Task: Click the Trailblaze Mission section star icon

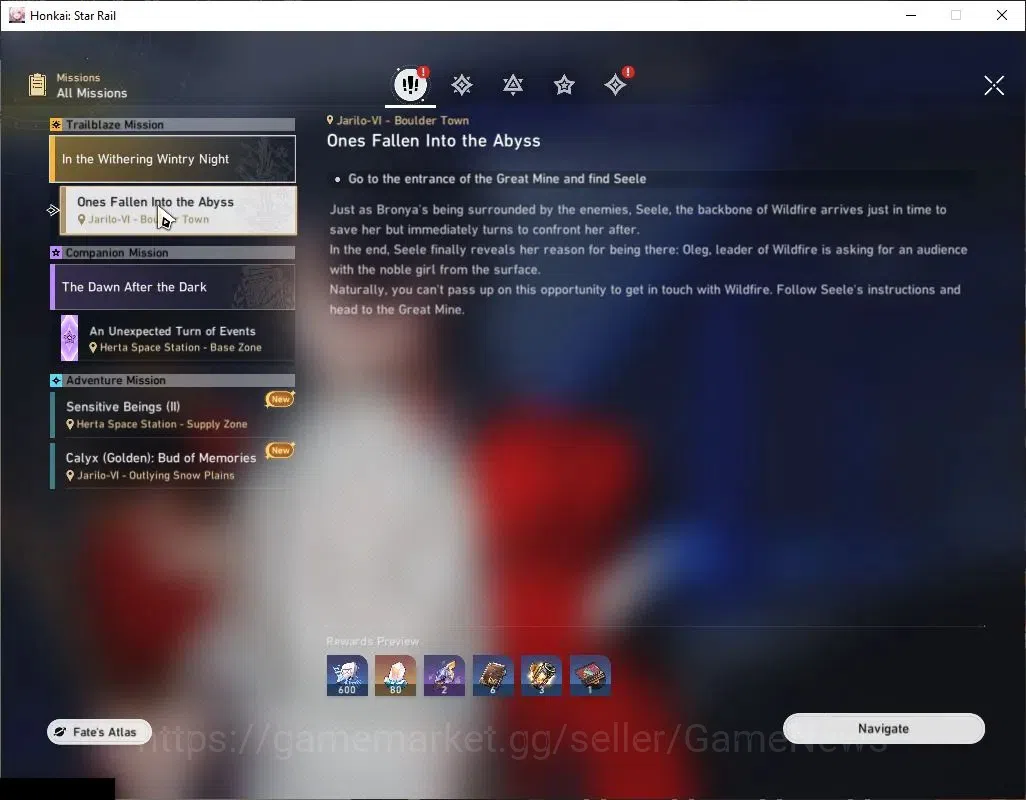Action: pos(56,124)
